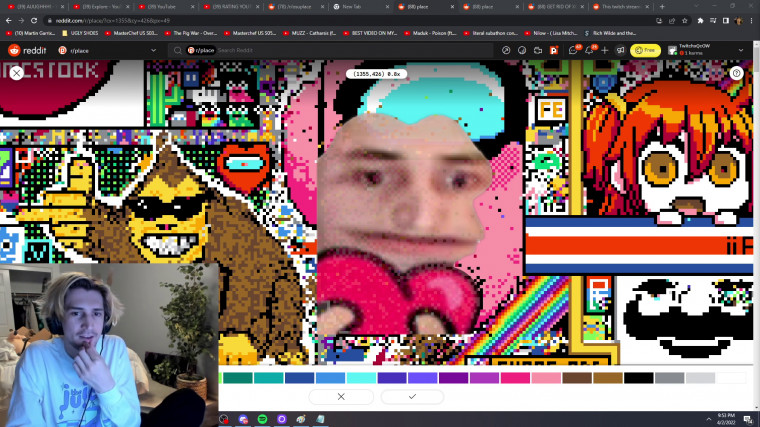Add a new browser tab
Viewport: 760px width, 427px height.
click(x=662, y=7)
